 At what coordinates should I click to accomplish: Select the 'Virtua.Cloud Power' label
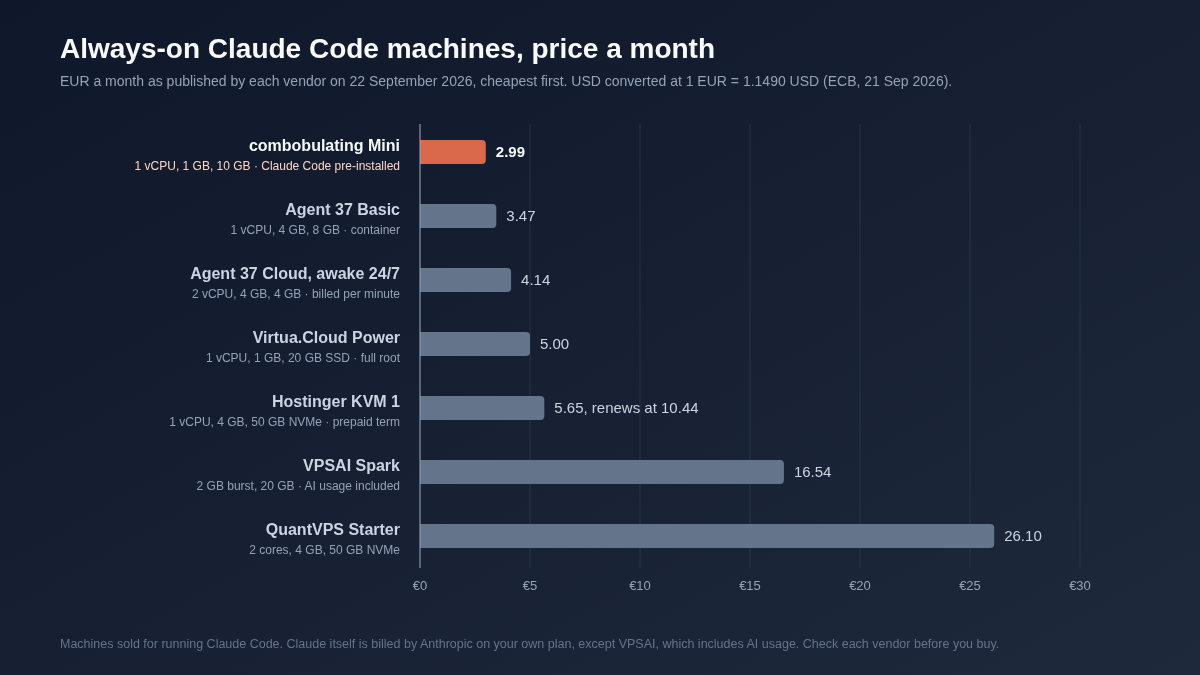point(326,338)
